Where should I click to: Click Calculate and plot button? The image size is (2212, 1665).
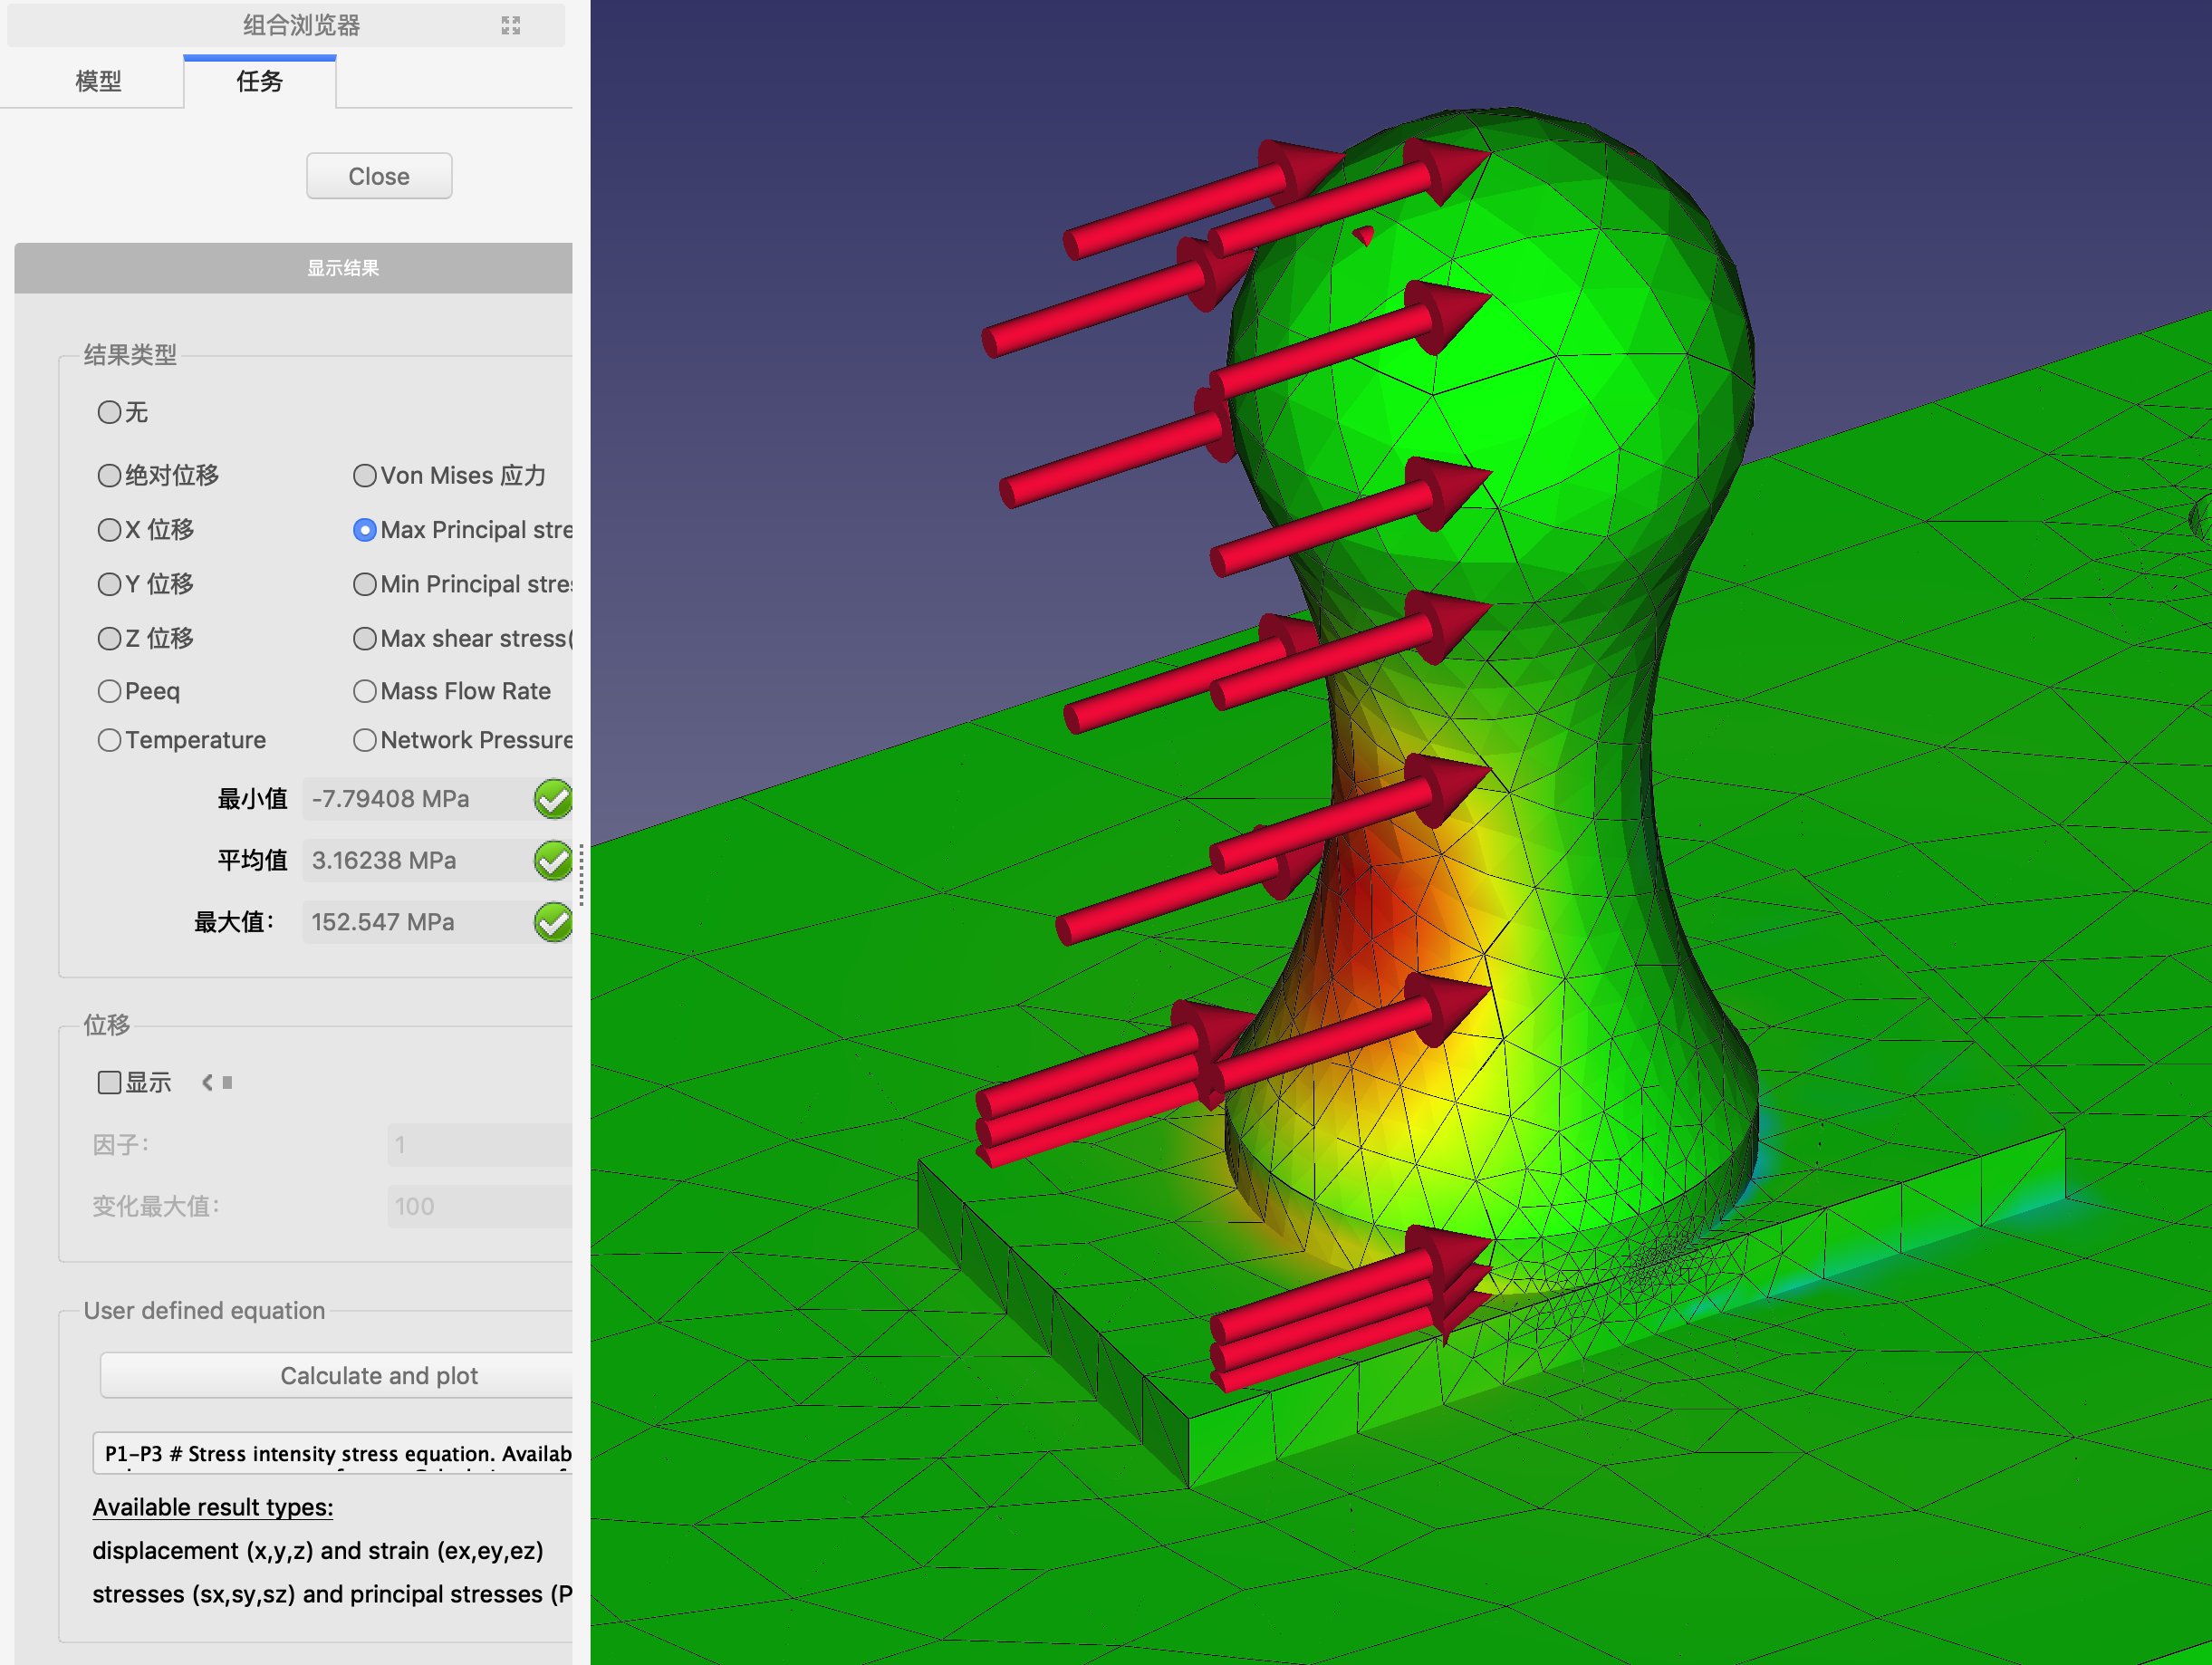378,1375
